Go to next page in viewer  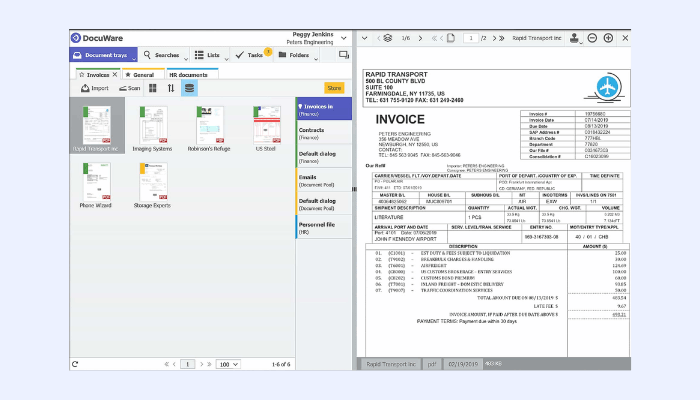click(494, 38)
